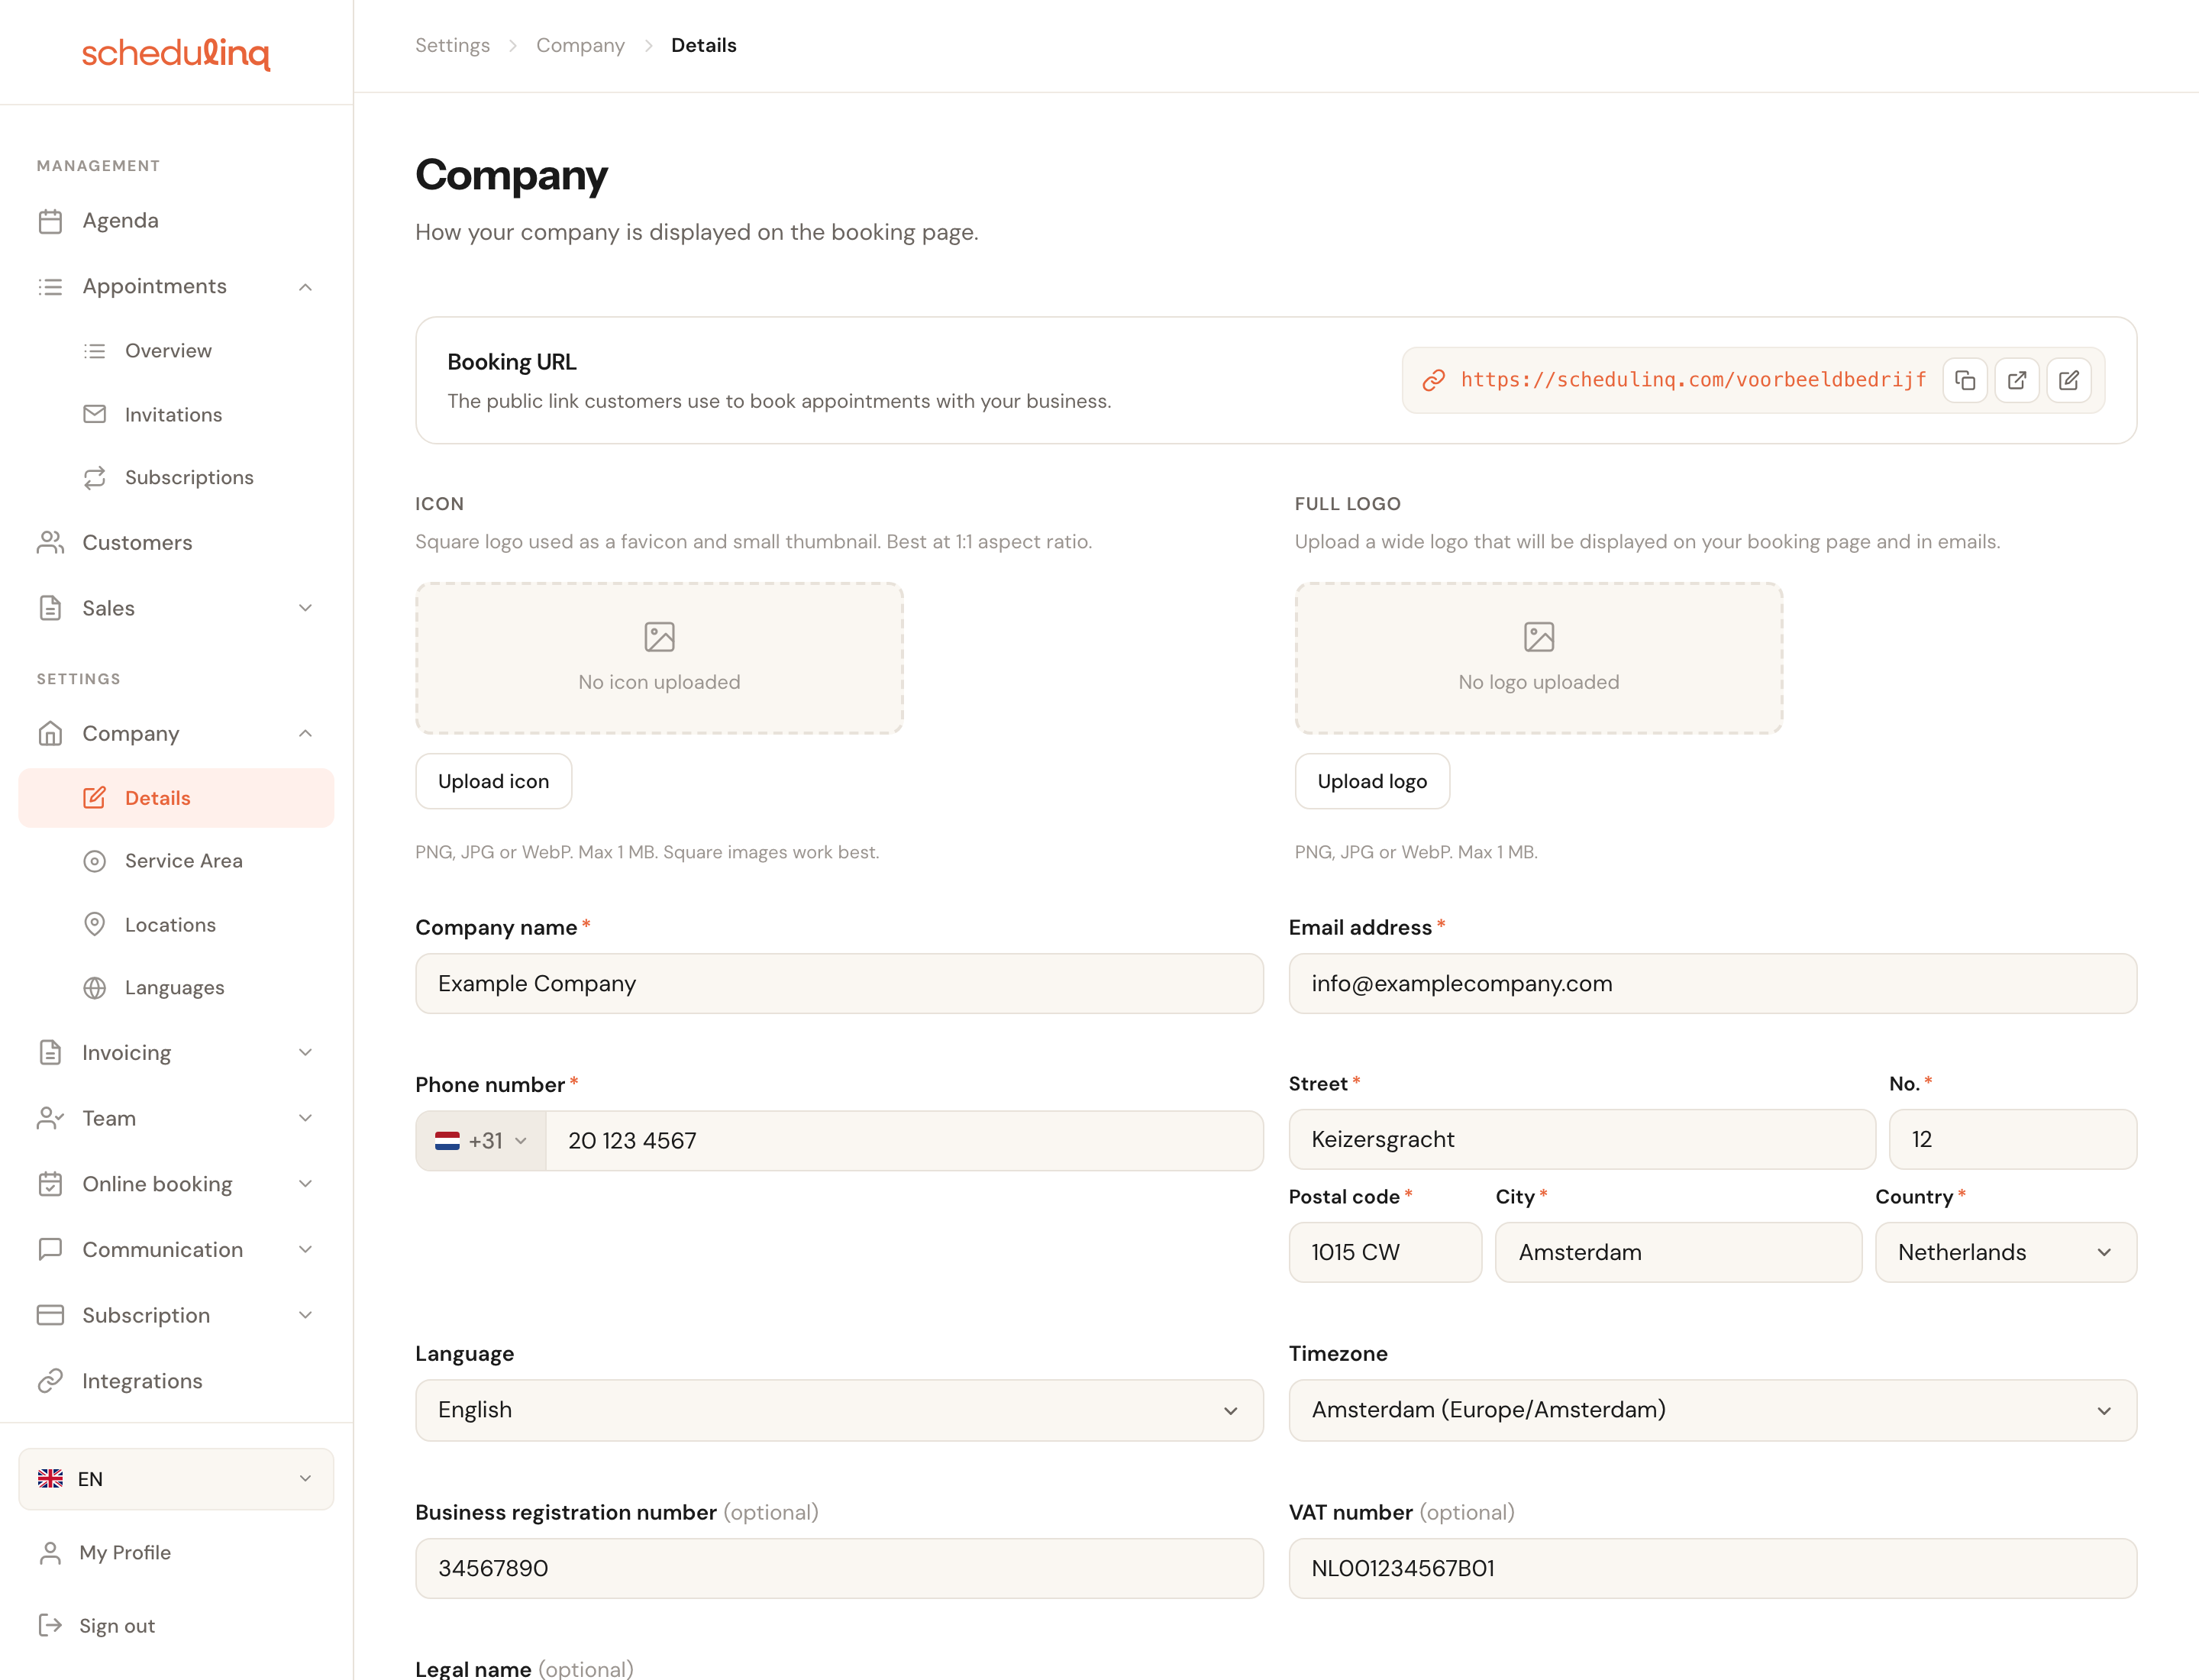Click the Integrations link icon

(50, 1381)
